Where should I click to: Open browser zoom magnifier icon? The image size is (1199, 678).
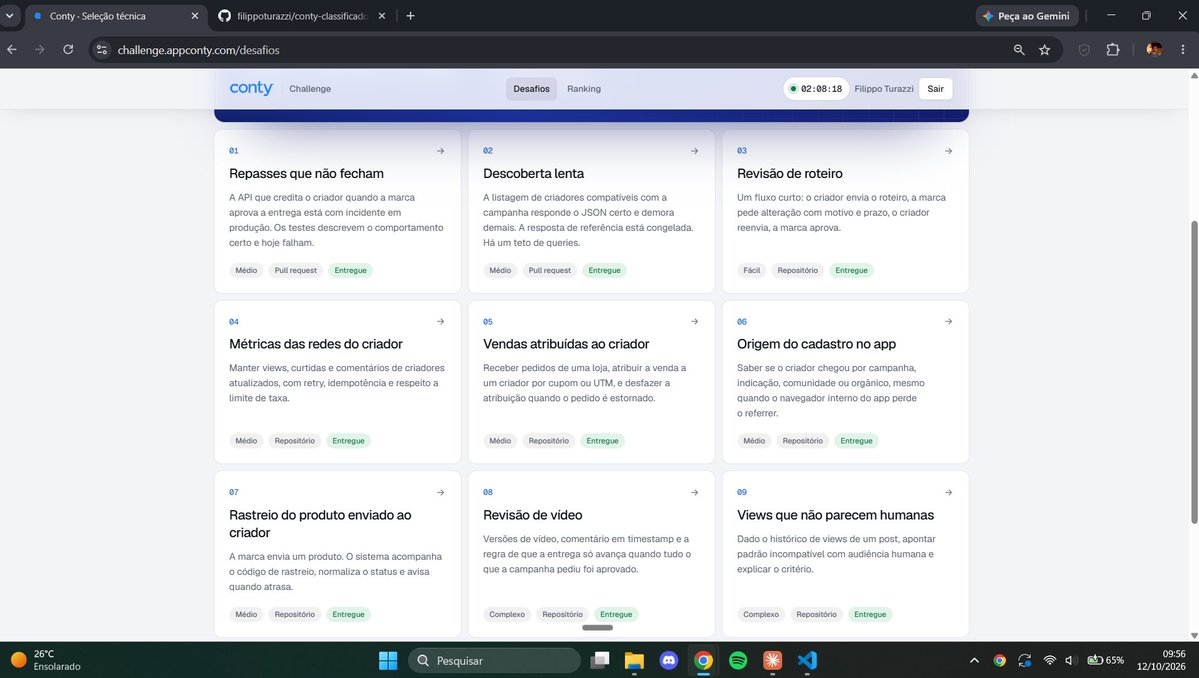tap(1019, 50)
